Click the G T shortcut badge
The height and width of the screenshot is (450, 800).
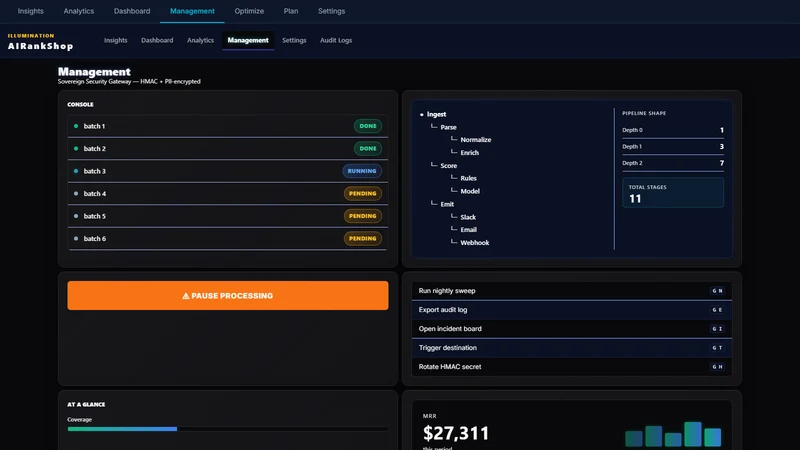tap(717, 347)
